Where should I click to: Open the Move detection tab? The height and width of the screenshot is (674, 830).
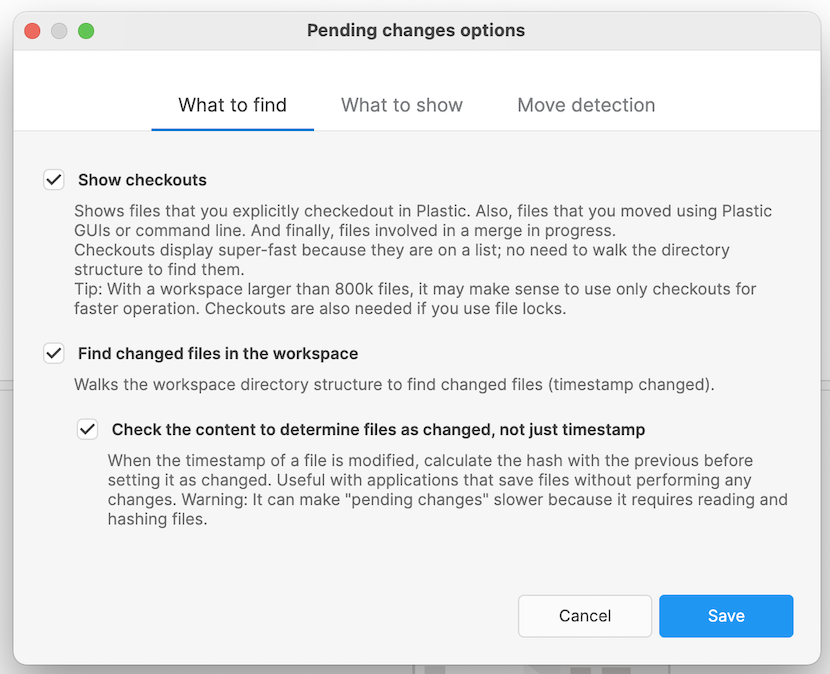tap(586, 105)
